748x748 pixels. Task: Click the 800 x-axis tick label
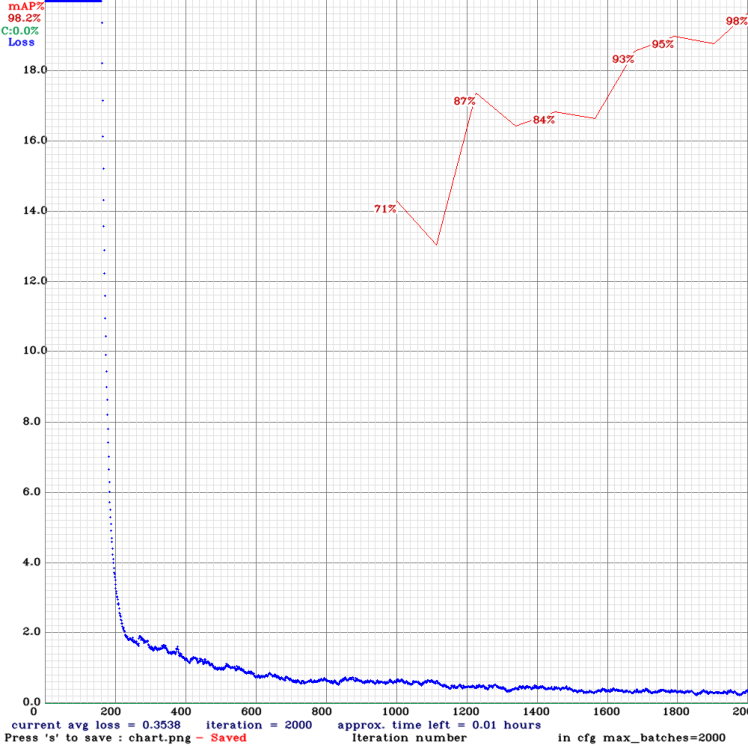322,712
